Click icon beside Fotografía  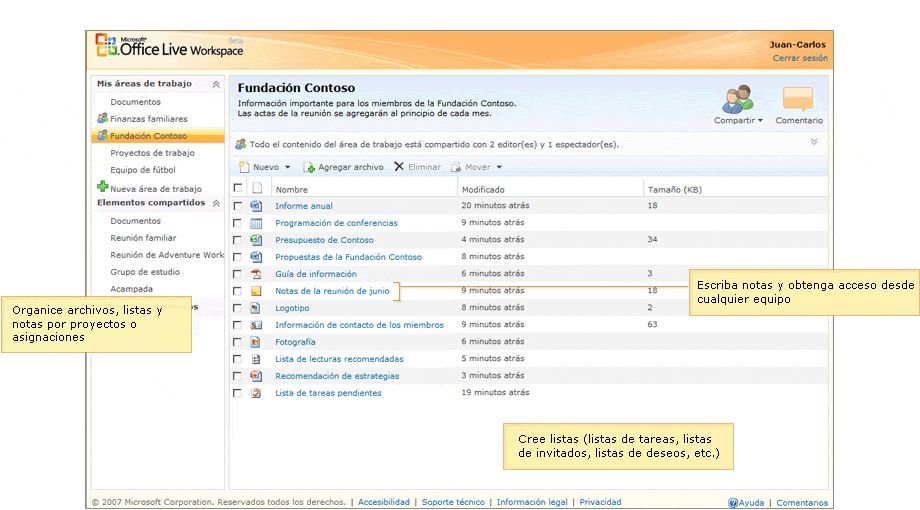tap(256, 342)
